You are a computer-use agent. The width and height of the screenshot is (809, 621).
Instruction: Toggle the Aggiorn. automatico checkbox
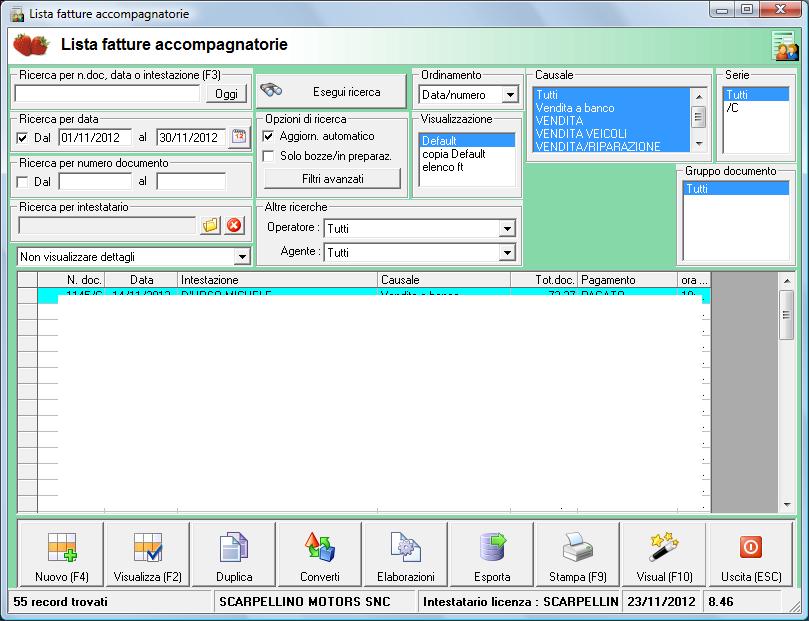point(268,136)
